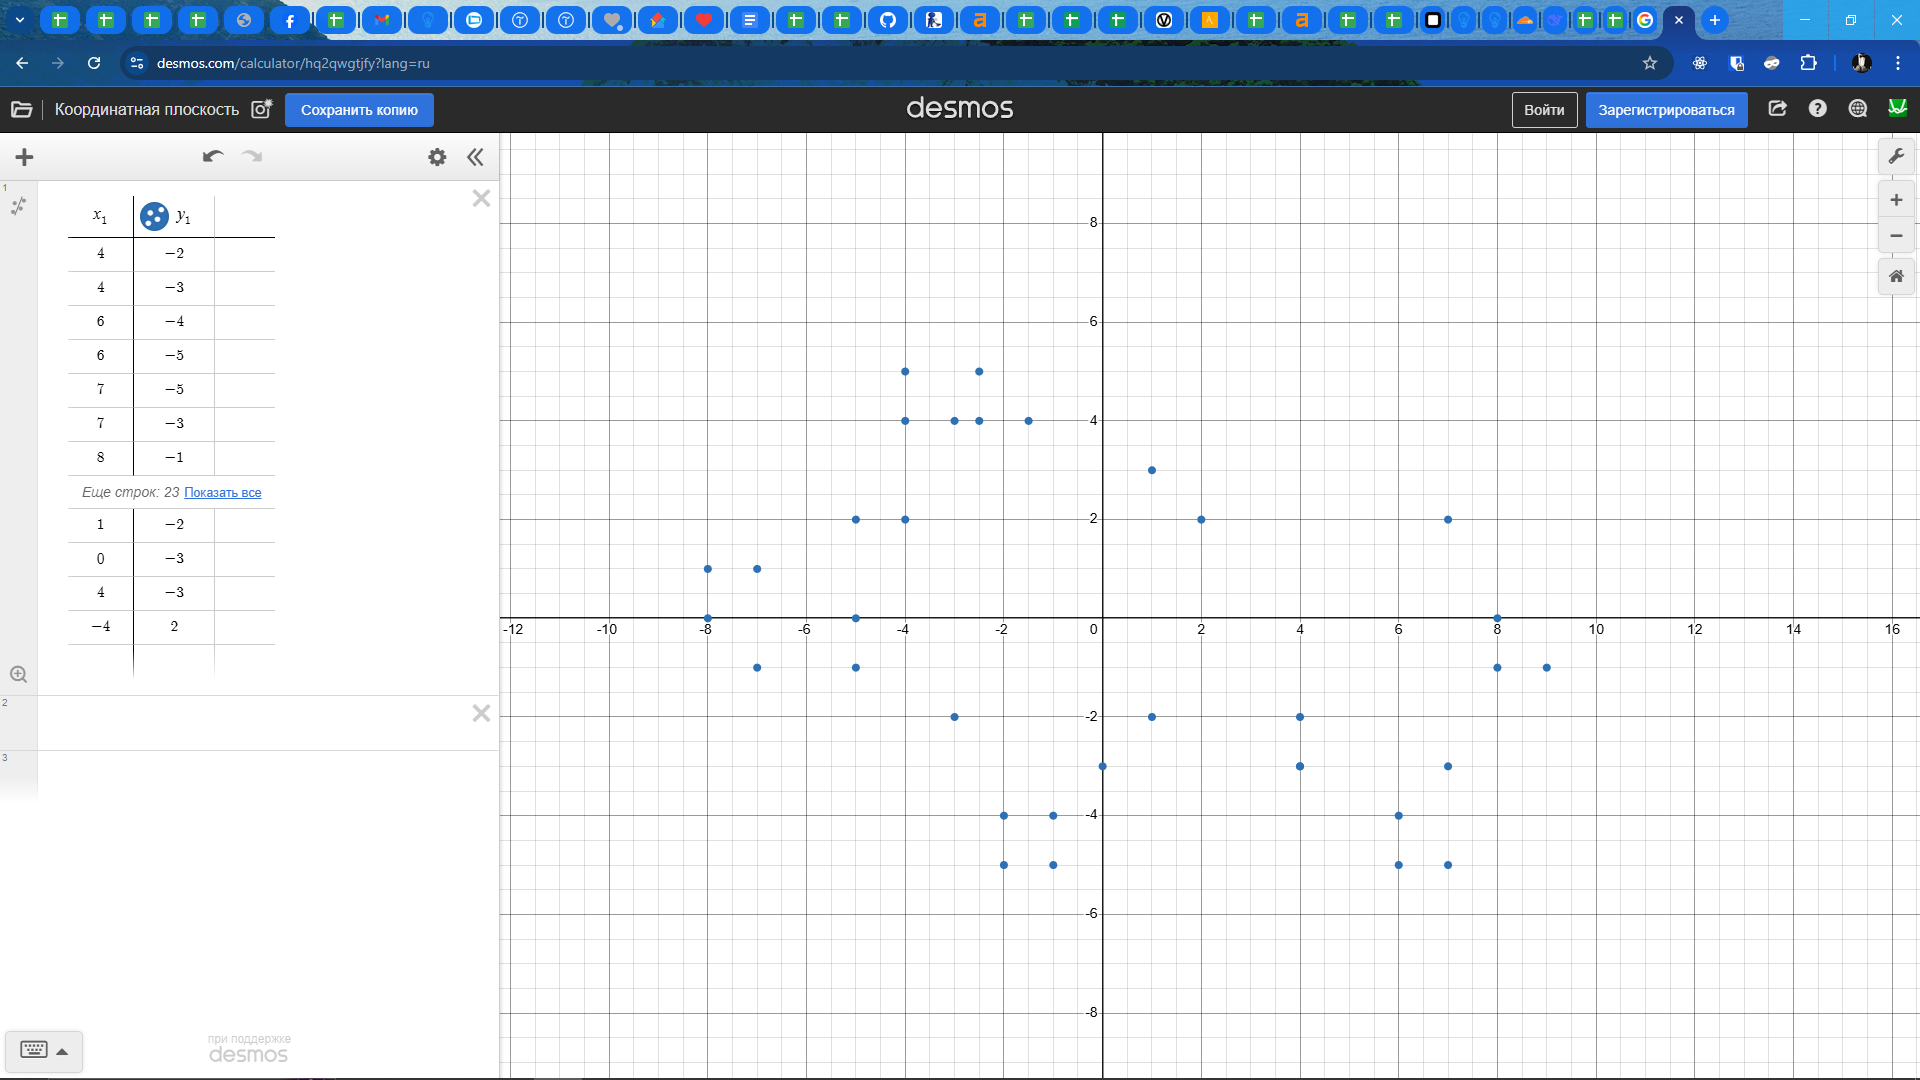The height and width of the screenshot is (1080, 1920).
Task: Open the graph settings wrench
Action: click(x=1896, y=156)
